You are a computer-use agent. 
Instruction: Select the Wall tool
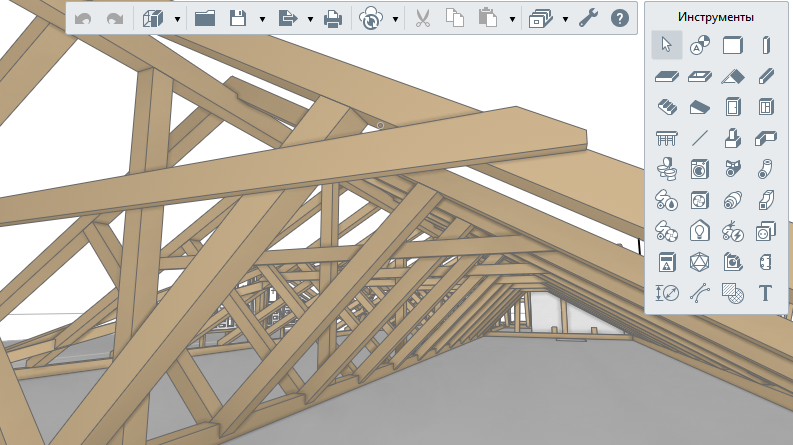pos(733,45)
